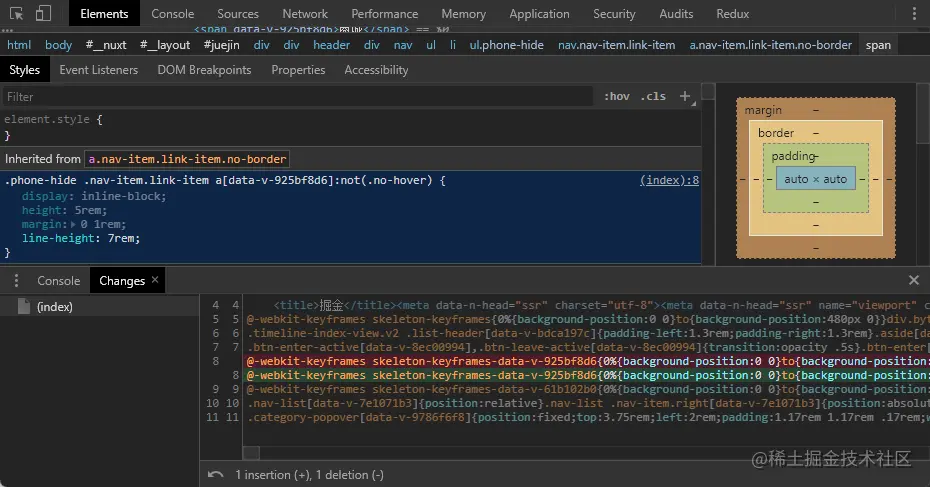Viewport: 930px width, 487px height.
Task: Click the red deleted line 8 in diff
Action: [x=586, y=361]
